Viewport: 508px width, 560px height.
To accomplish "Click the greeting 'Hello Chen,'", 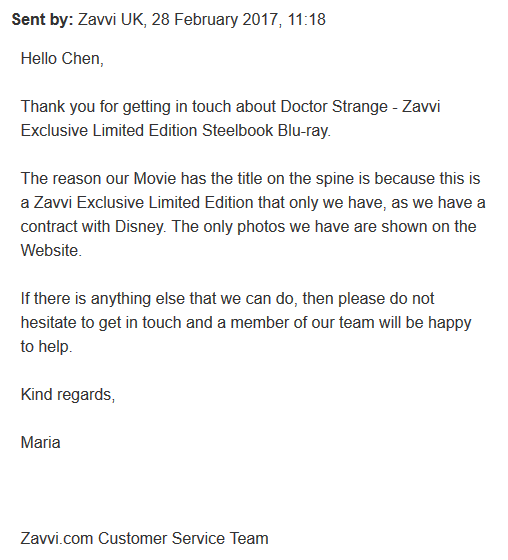I will [62, 59].
